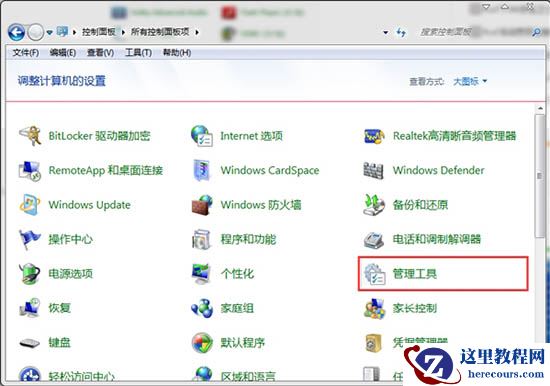Open the 电源选项 battery icon
550x386 pixels.
[29, 273]
